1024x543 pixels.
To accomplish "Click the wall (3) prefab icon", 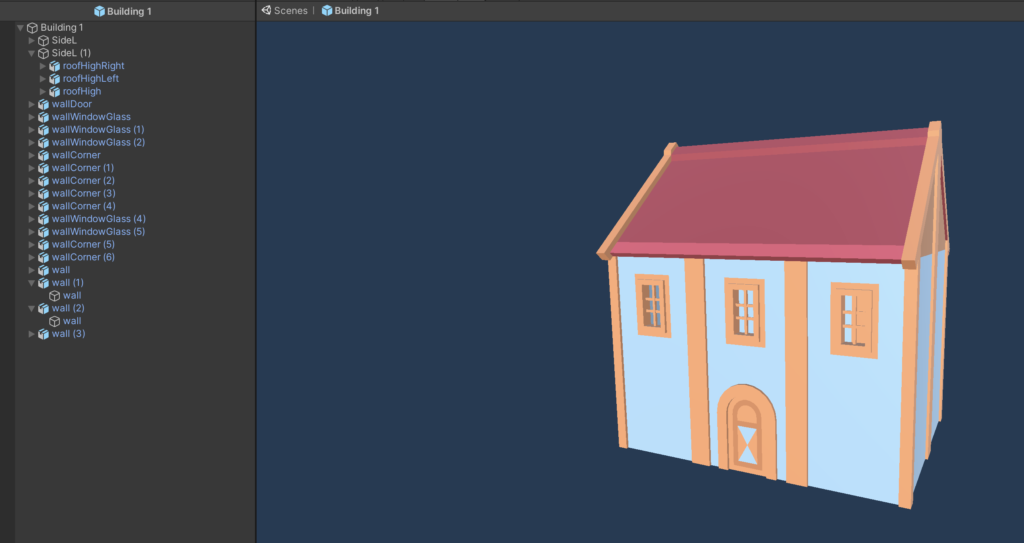I will click(43, 334).
